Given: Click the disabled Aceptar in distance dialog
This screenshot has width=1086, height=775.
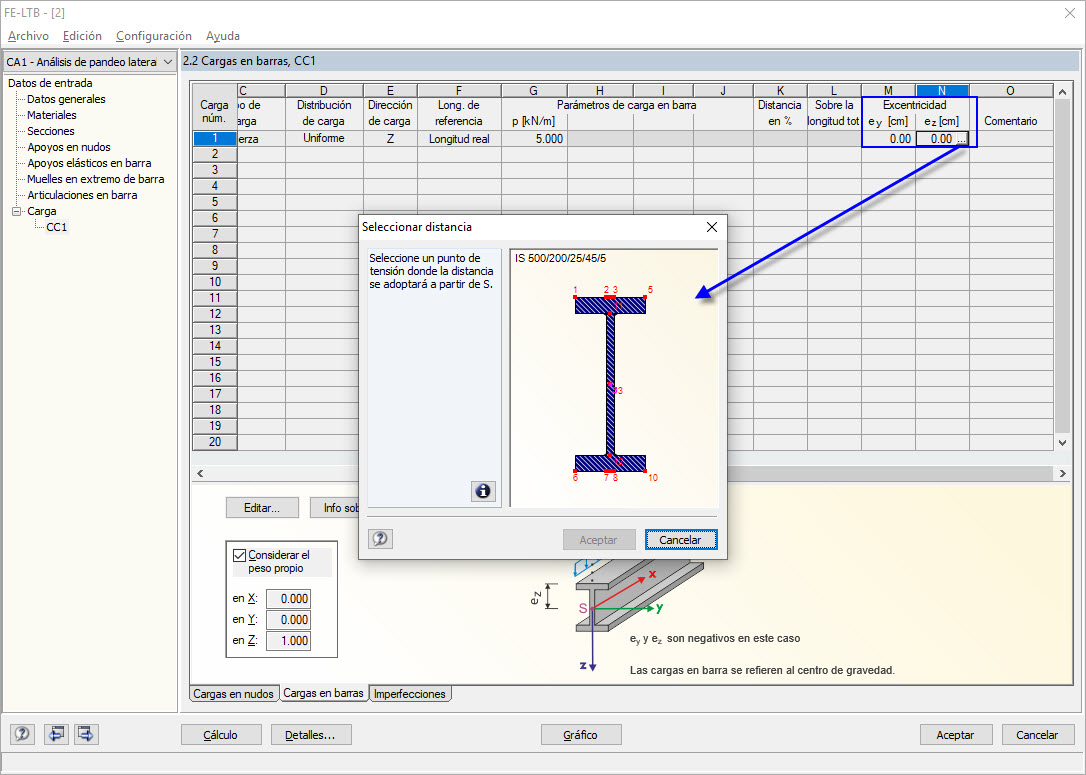Looking at the screenshot, I should coord(598,540).
